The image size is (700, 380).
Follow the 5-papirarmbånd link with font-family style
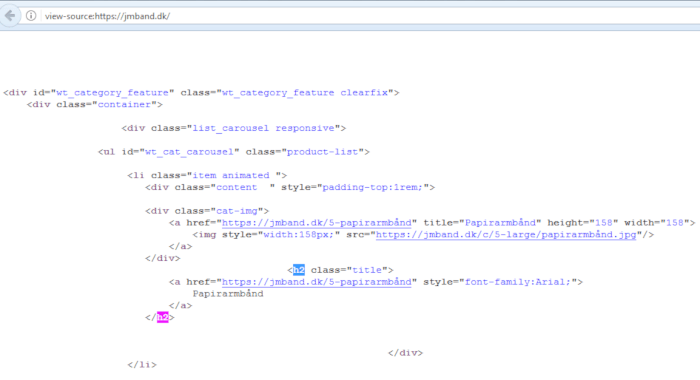[317, 282]
